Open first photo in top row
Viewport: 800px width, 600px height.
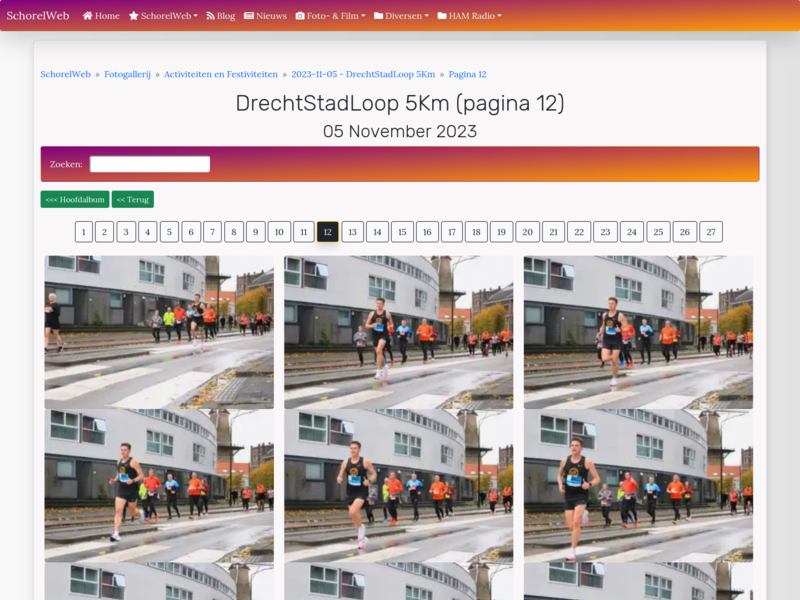159,332
